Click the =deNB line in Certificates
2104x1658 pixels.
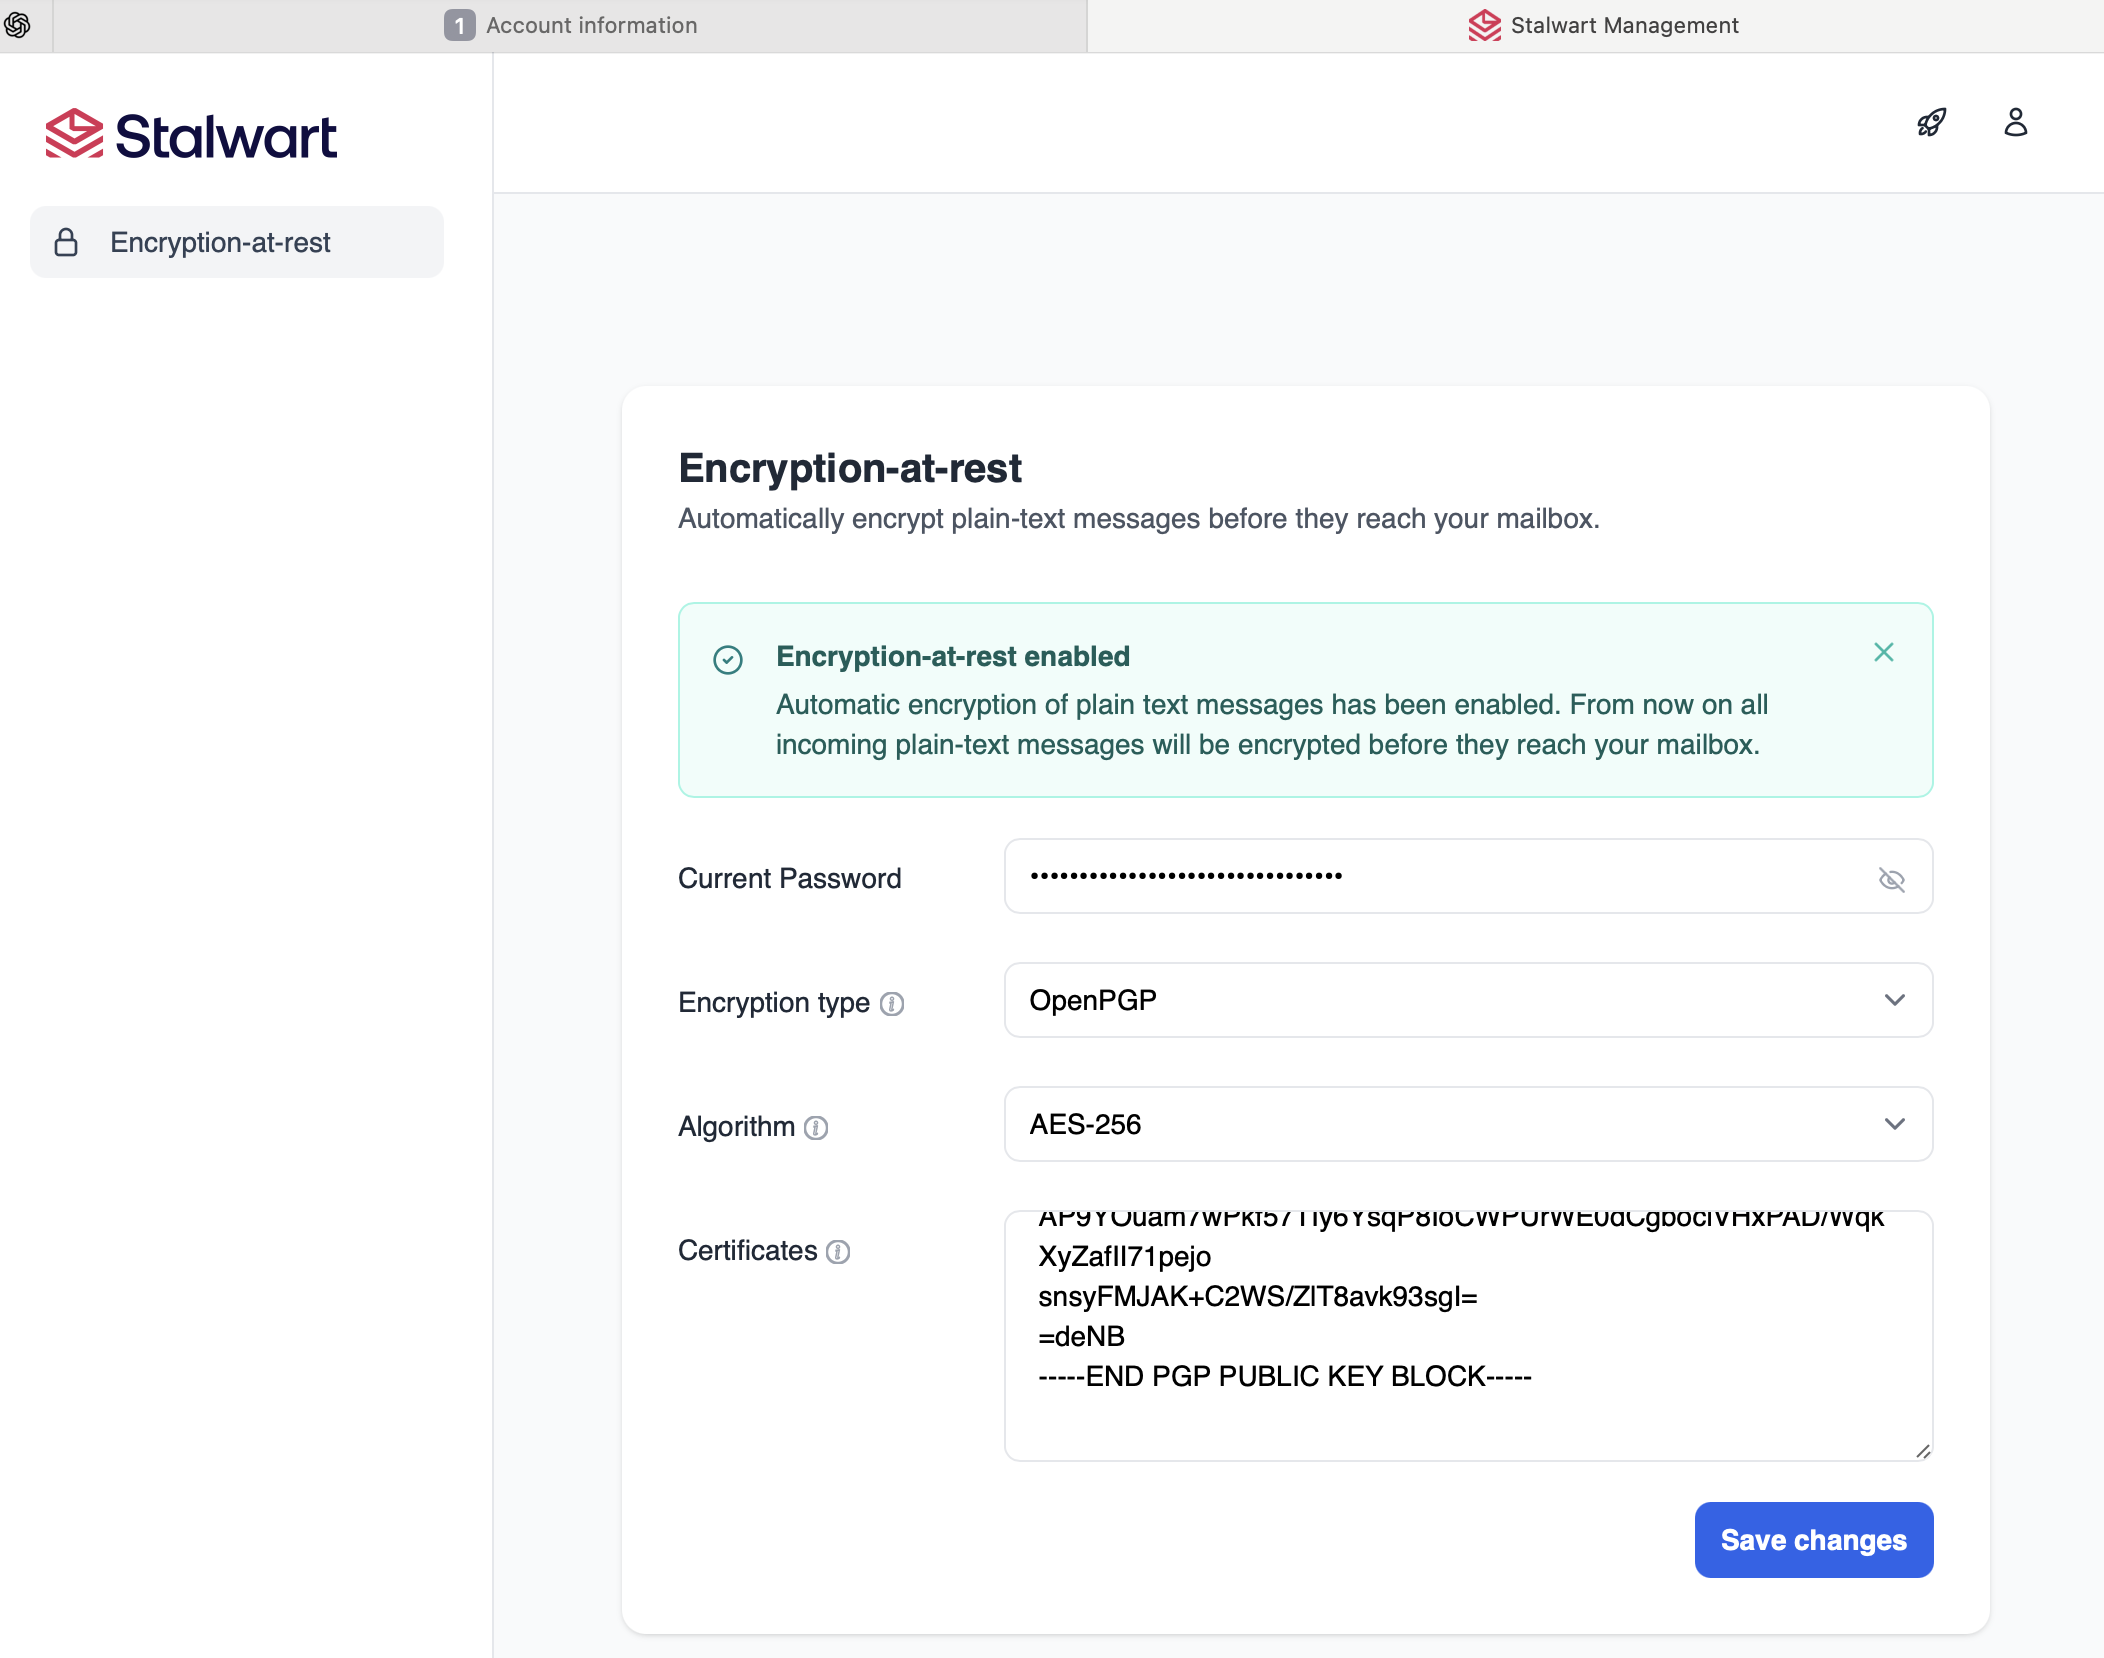(x=1081, y=1337)
